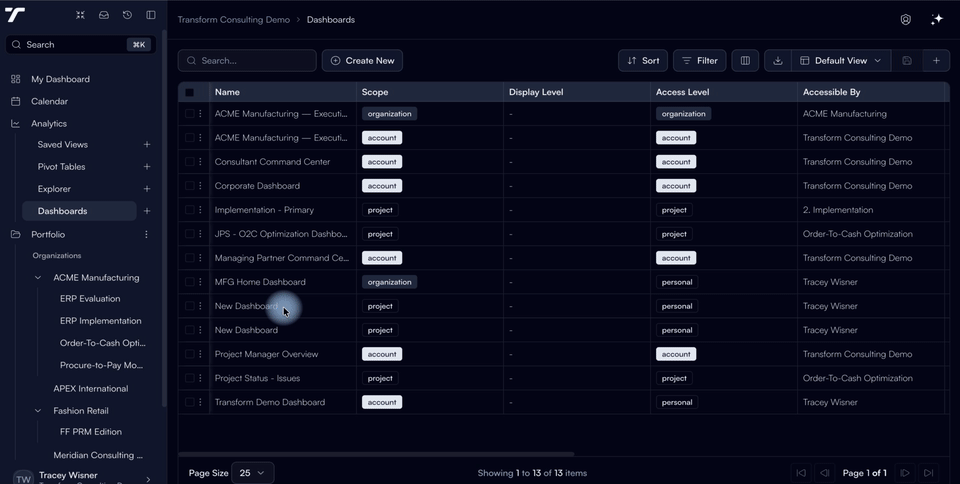960x484 pixels.
Task: Open row menu for MFG Home Dashboard
Action: click(x=200, y=282)
